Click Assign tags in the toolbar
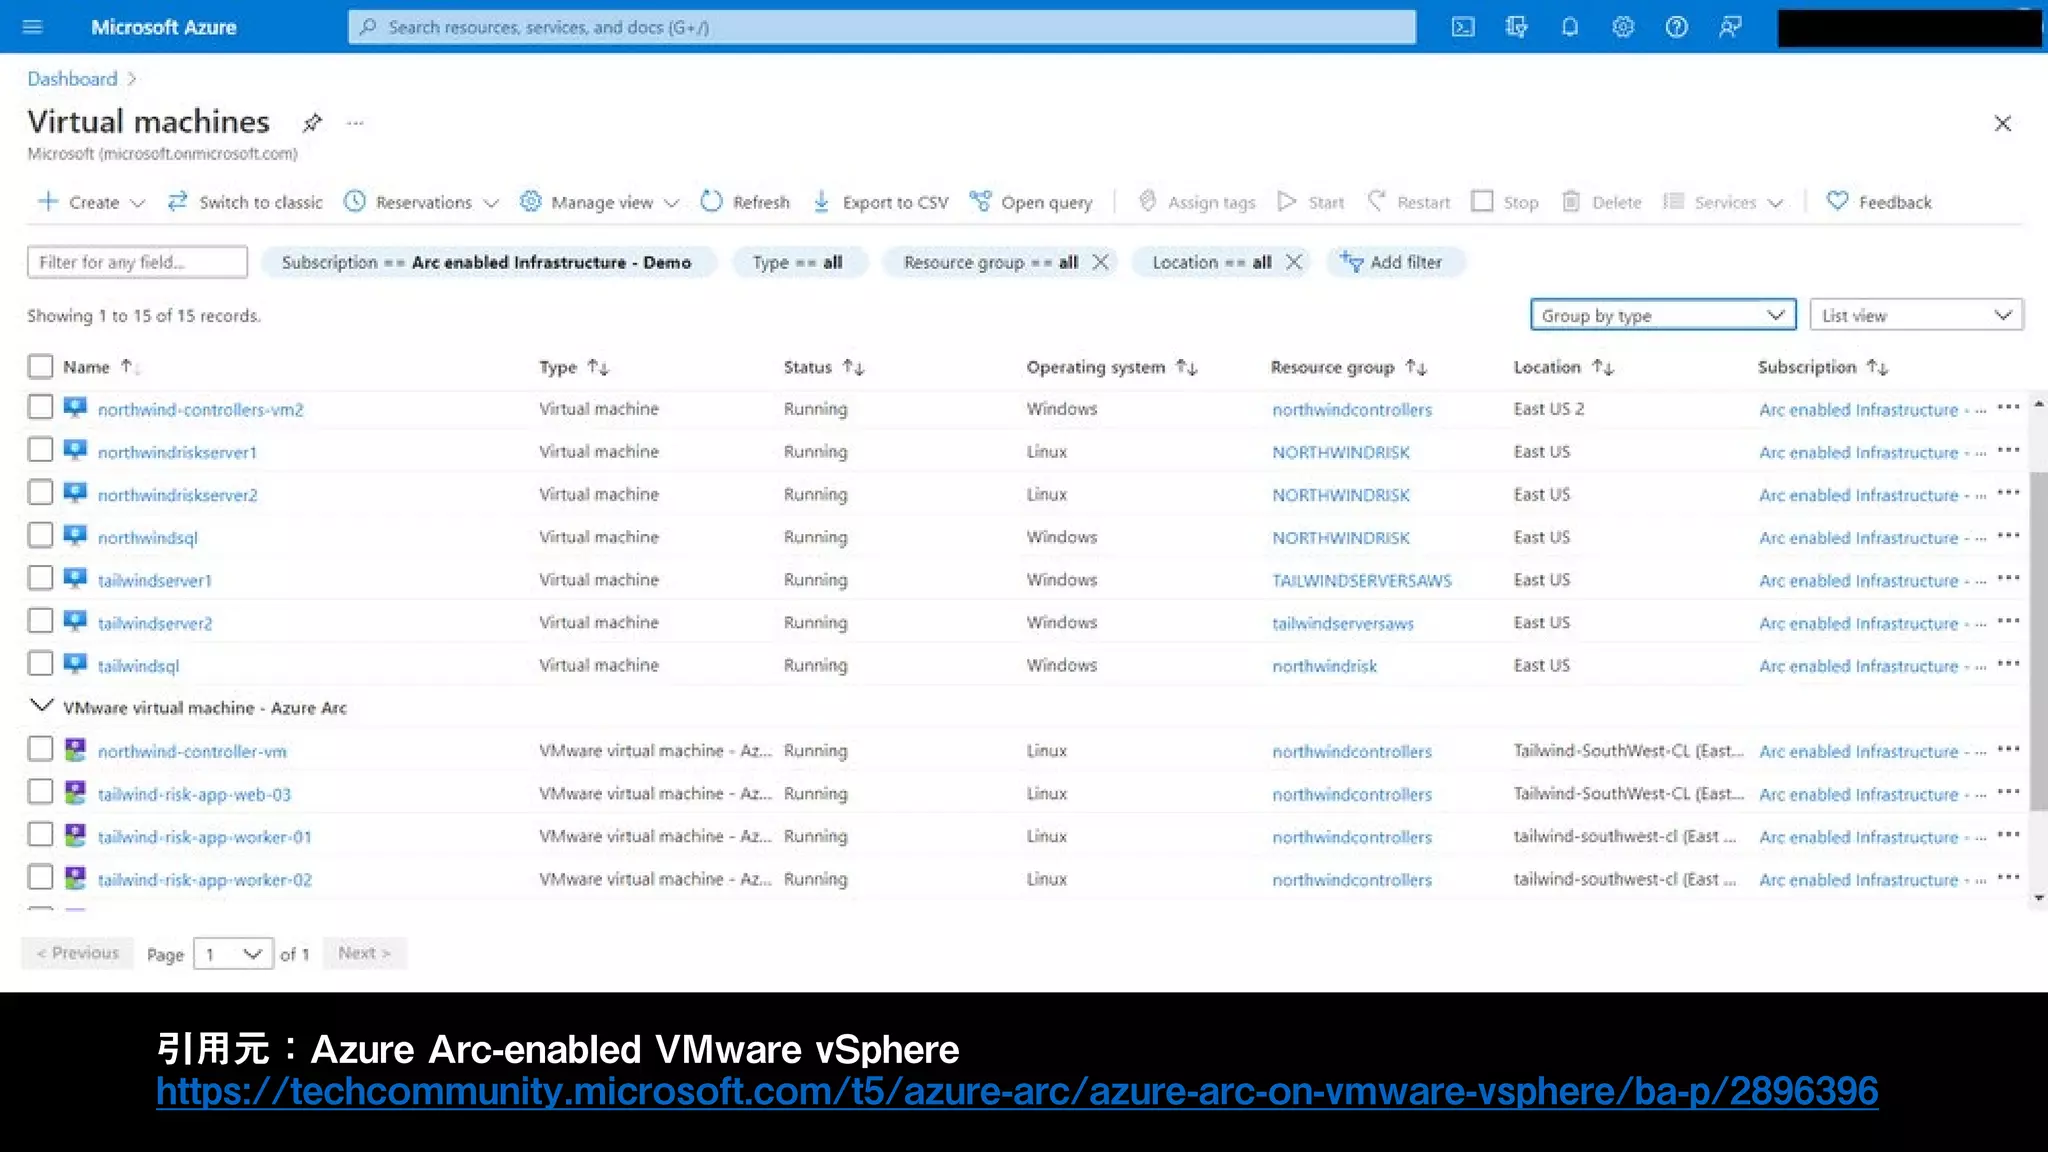This screenshot has height=1152, width=2048. tap(1196, 202)
